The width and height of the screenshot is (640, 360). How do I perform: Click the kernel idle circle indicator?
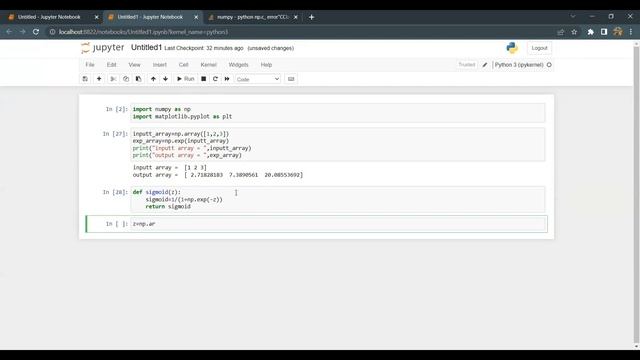point(549,64)
